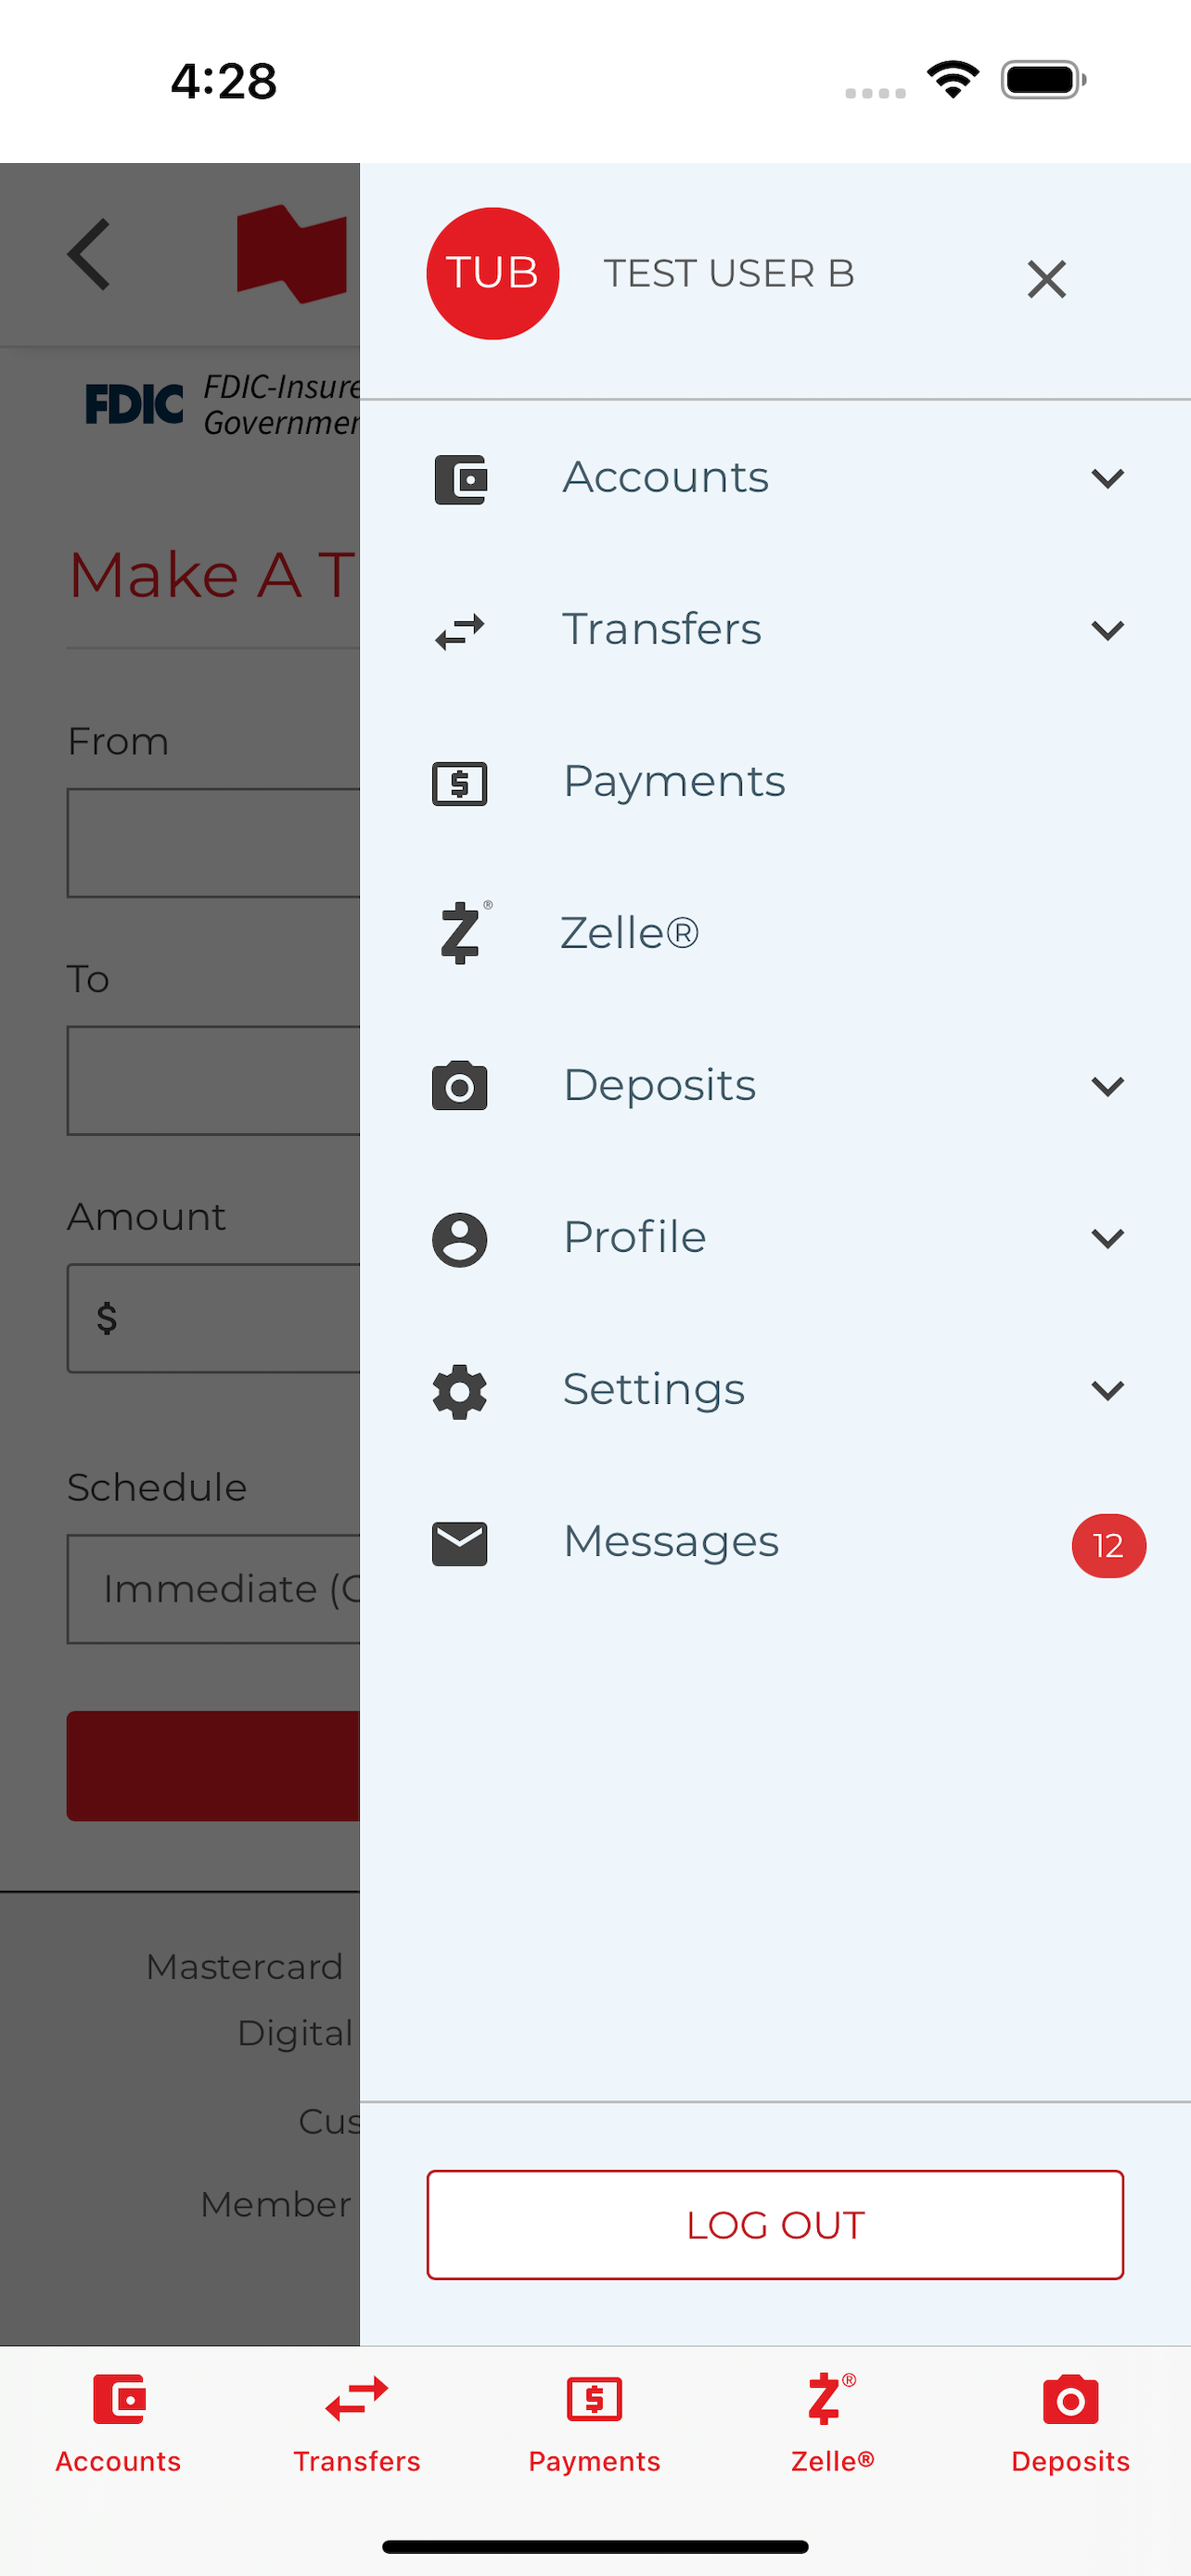Image resolution: width=1191 pixels, height=2576 pixels.
Task: Expand the Deposits submenu chevron
Action: click(x=1108, y=1086)
